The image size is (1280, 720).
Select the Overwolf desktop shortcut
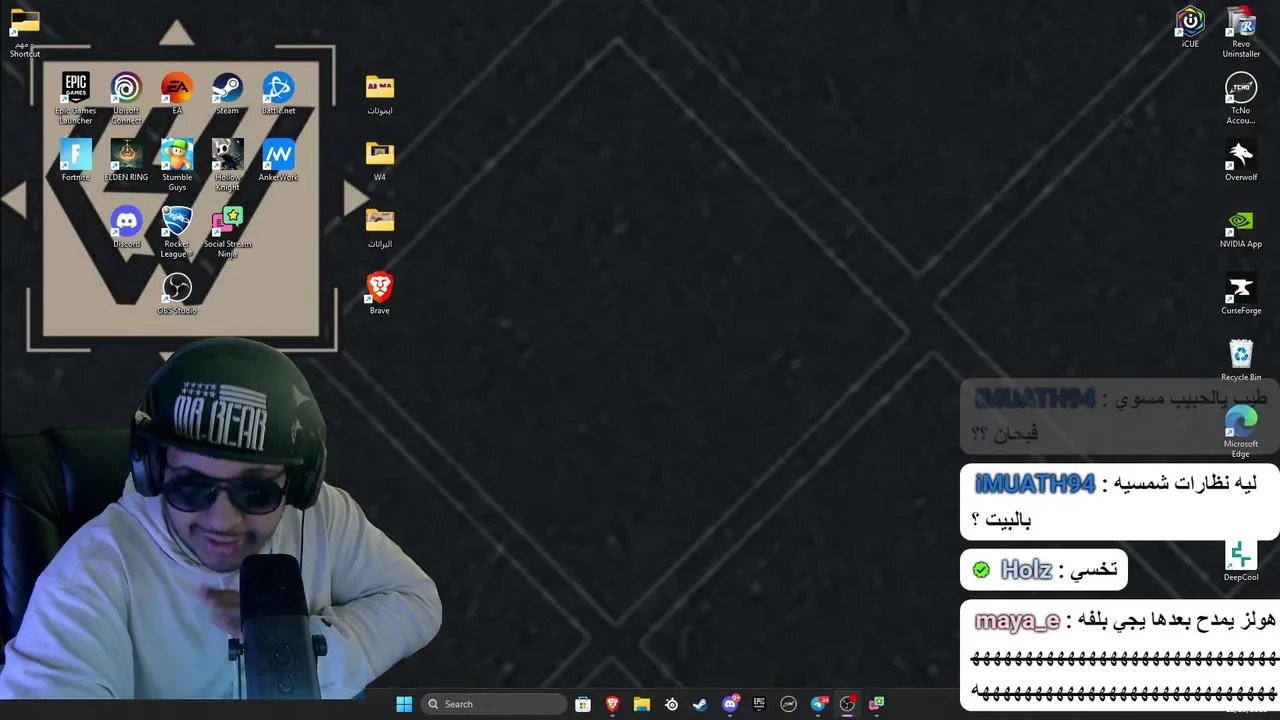(1241, 160)
